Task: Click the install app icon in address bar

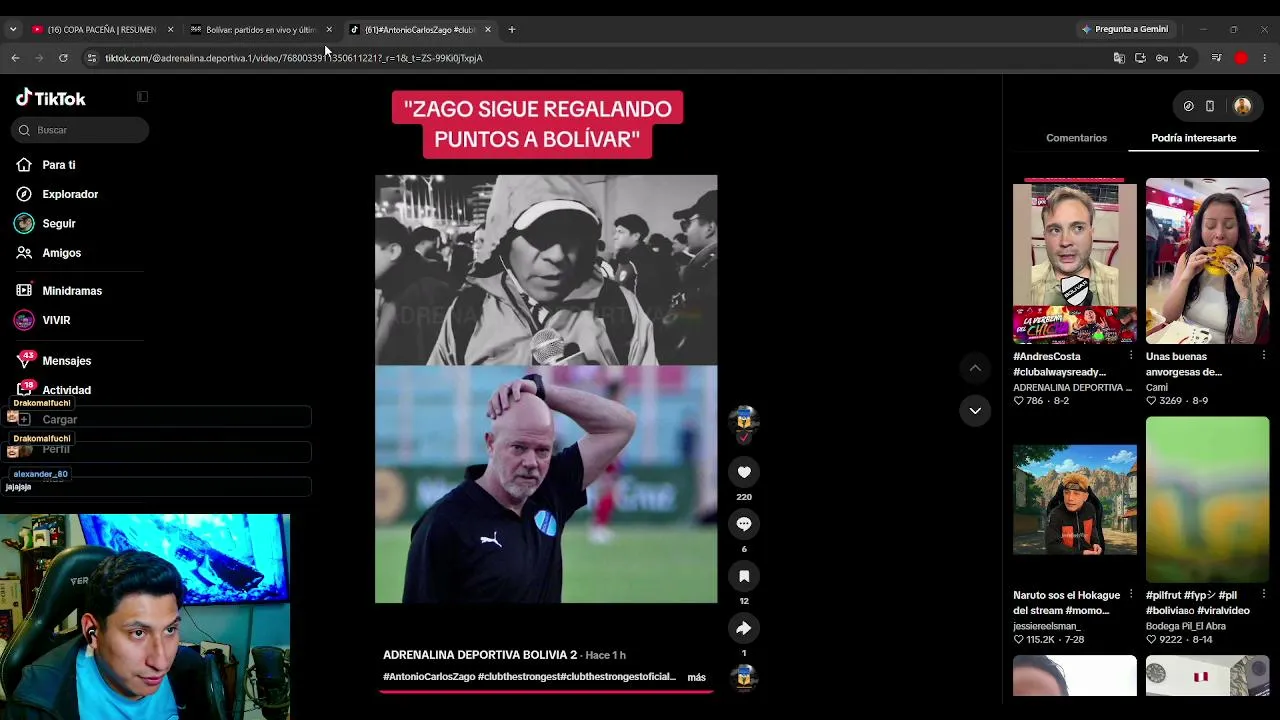Action: pos(1140,58)
